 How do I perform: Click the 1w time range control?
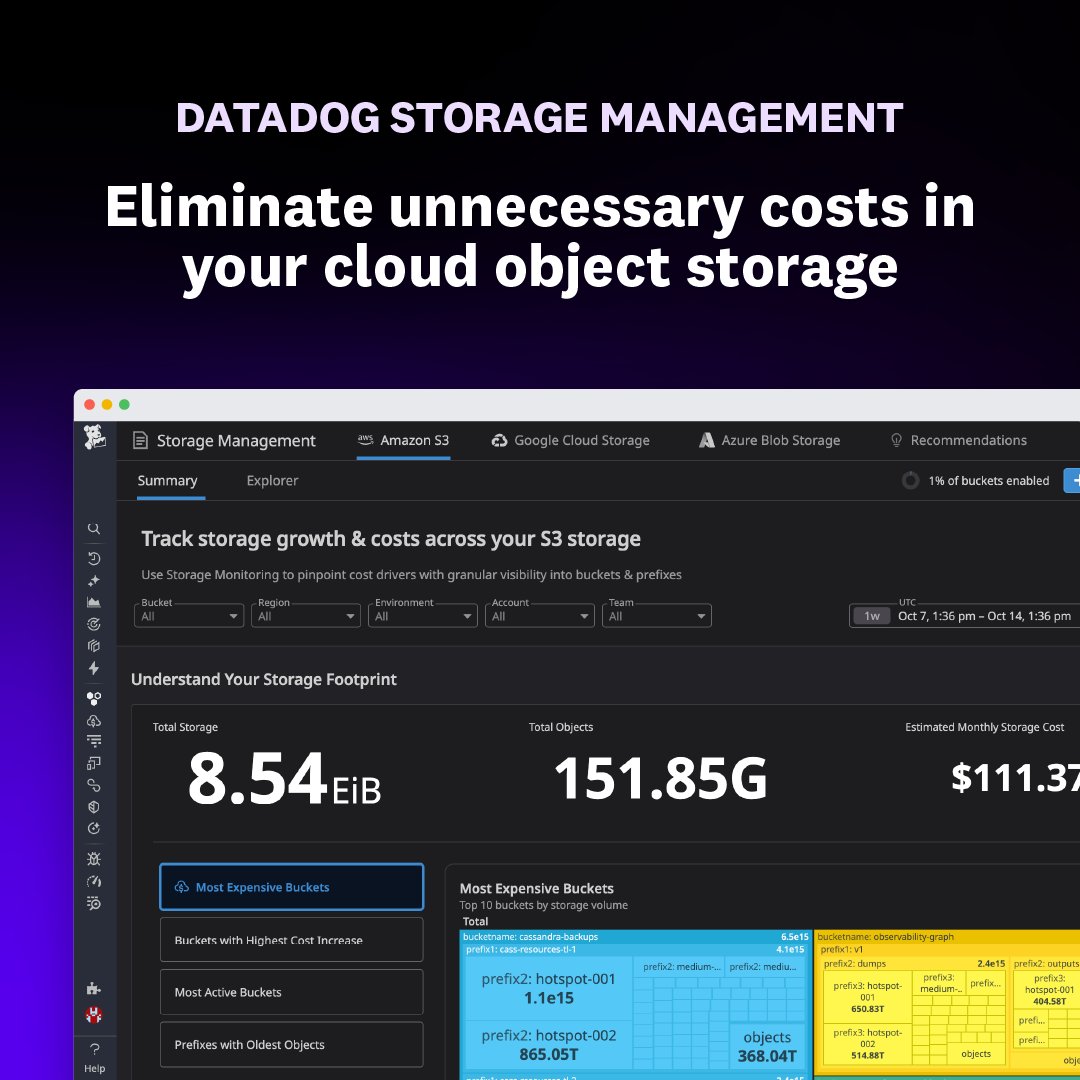[x=871, y=615]
